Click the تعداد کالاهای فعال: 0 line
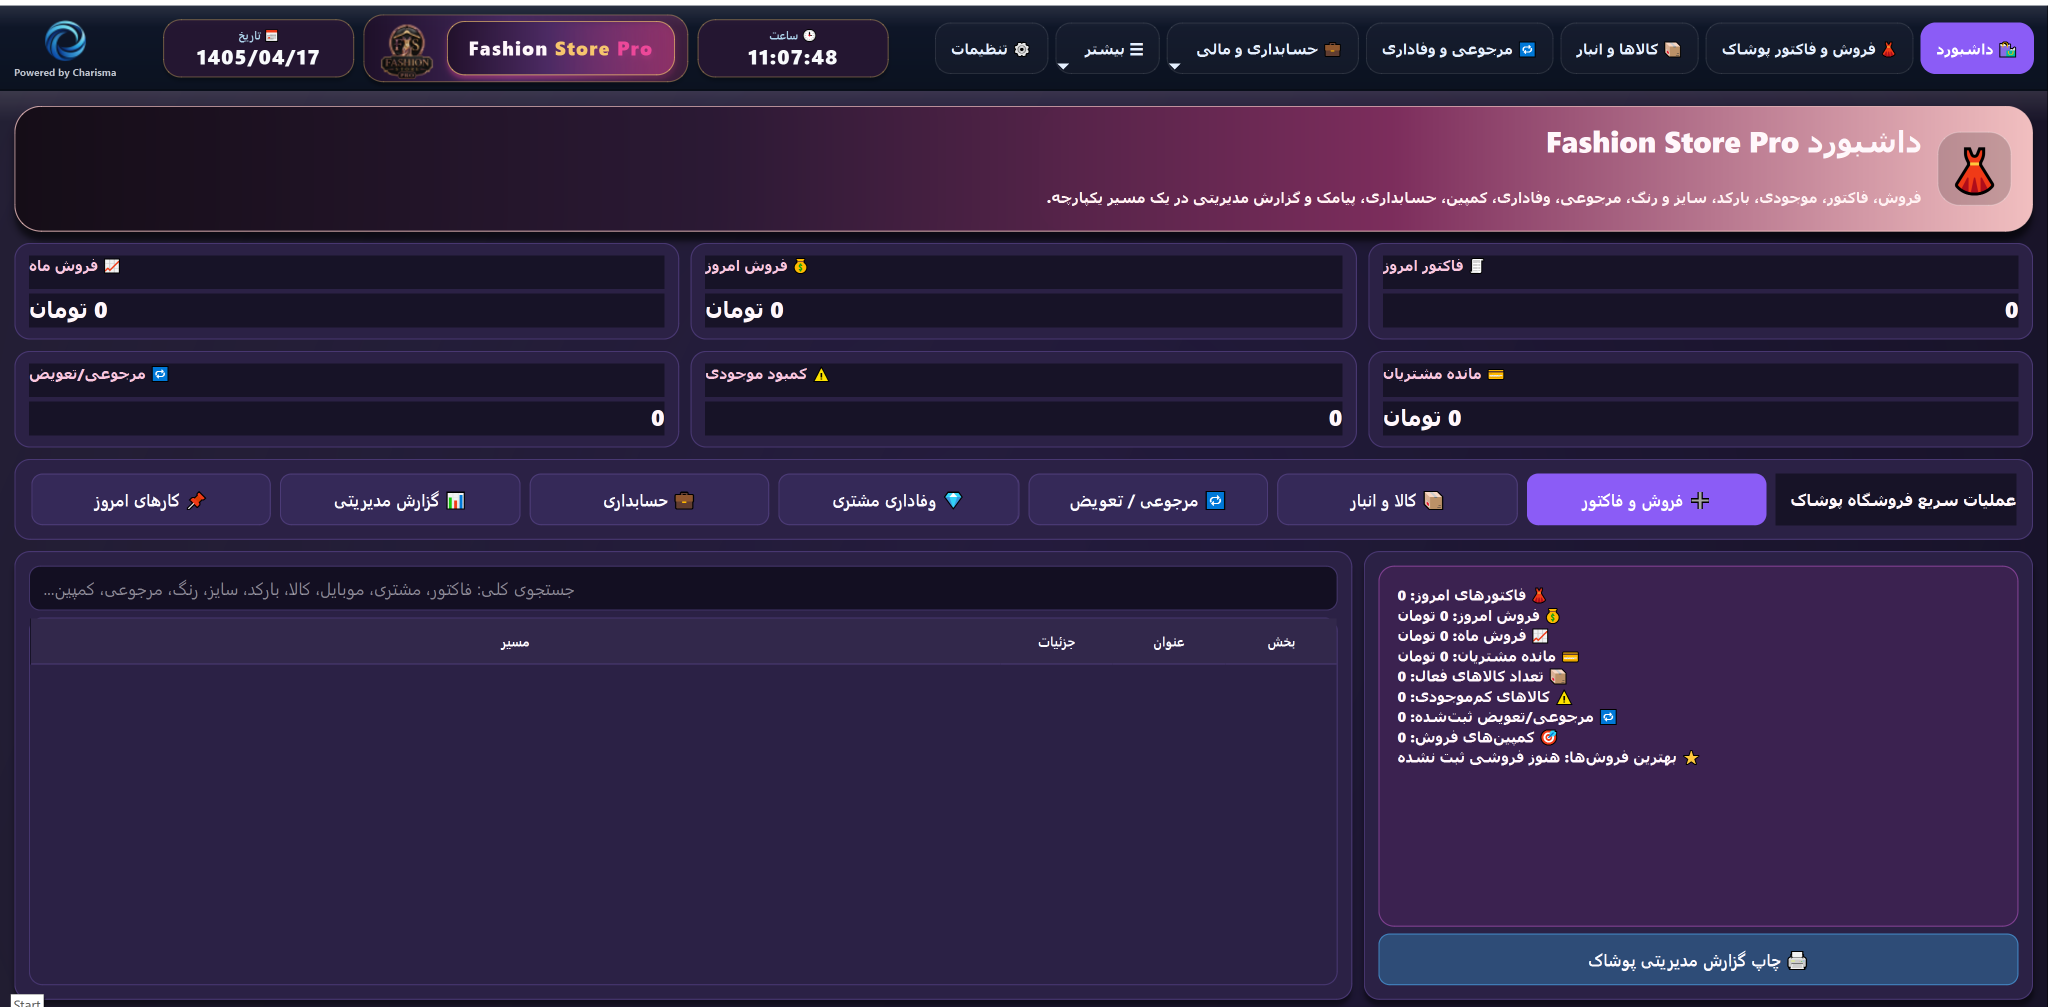2048x1007 pixels. (1481, 676)
